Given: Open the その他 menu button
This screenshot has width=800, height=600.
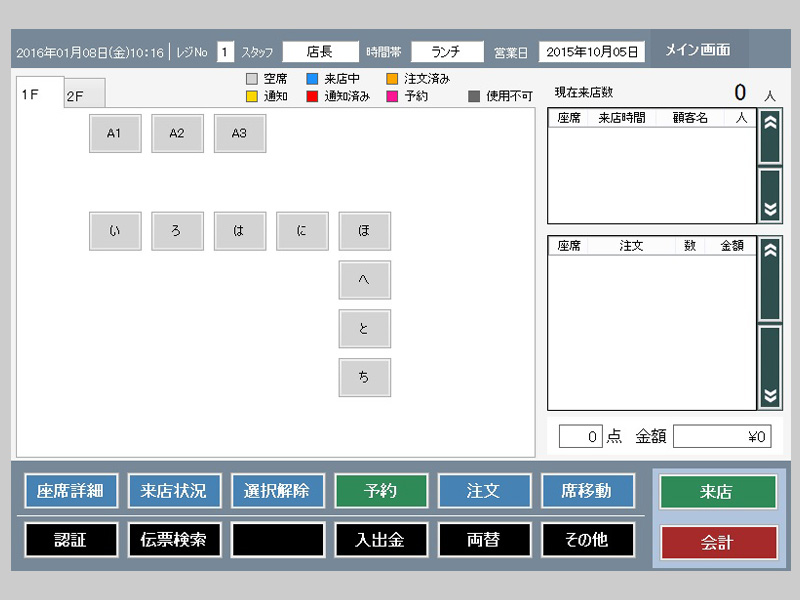Looking at the screenshot, I should pos(588,540).
